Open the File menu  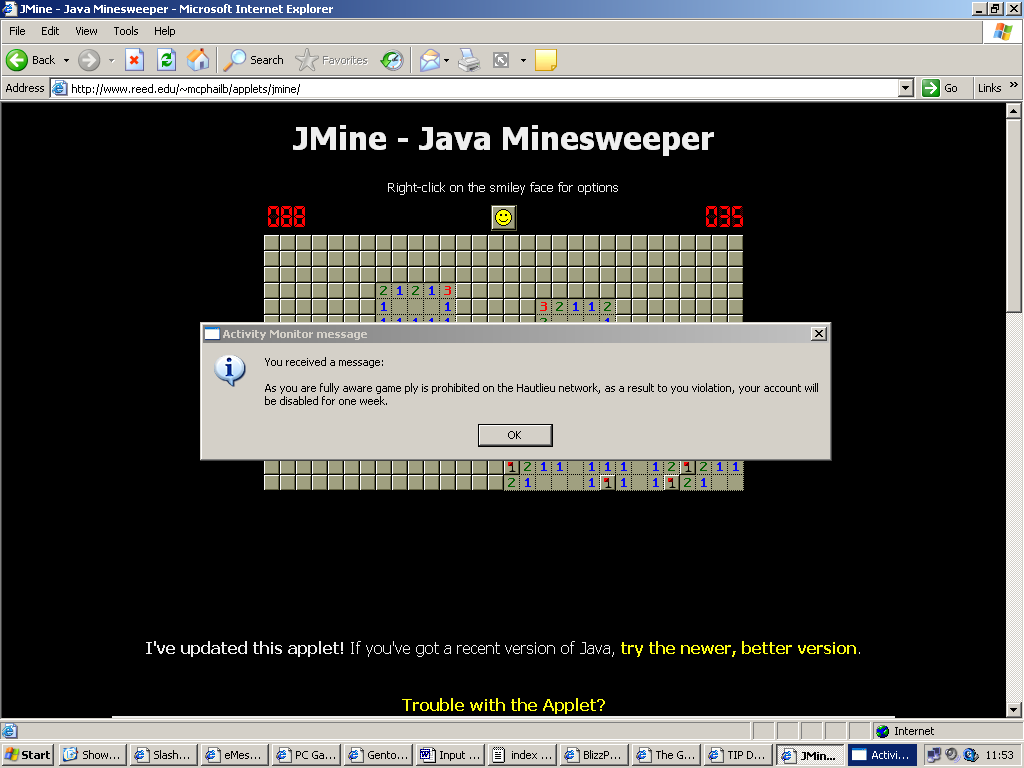(17, 31)
